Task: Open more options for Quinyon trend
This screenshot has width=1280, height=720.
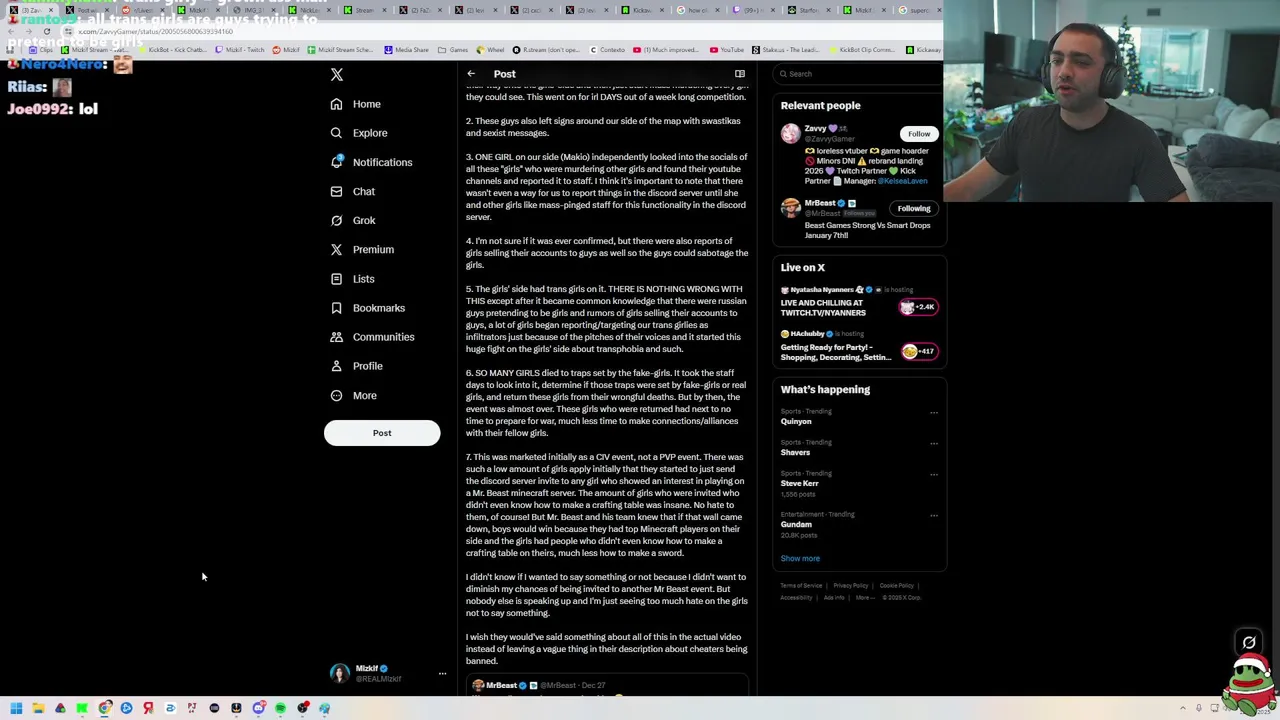Action: tap(934, 412)
